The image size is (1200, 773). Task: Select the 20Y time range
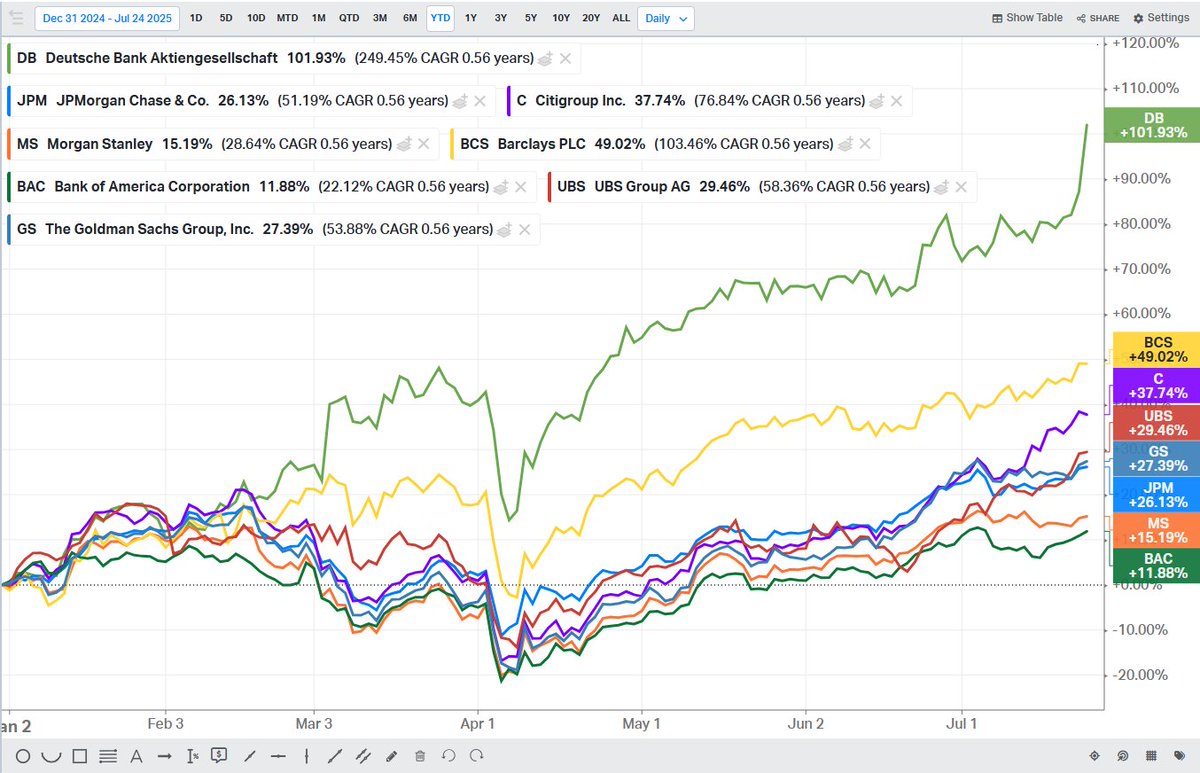click(x=591, y=18)
